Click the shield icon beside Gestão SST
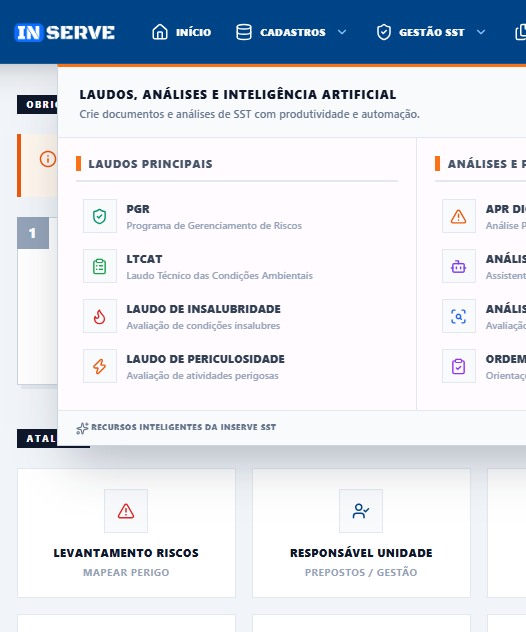Screen dimensions: 526x632 pos(383,32)
